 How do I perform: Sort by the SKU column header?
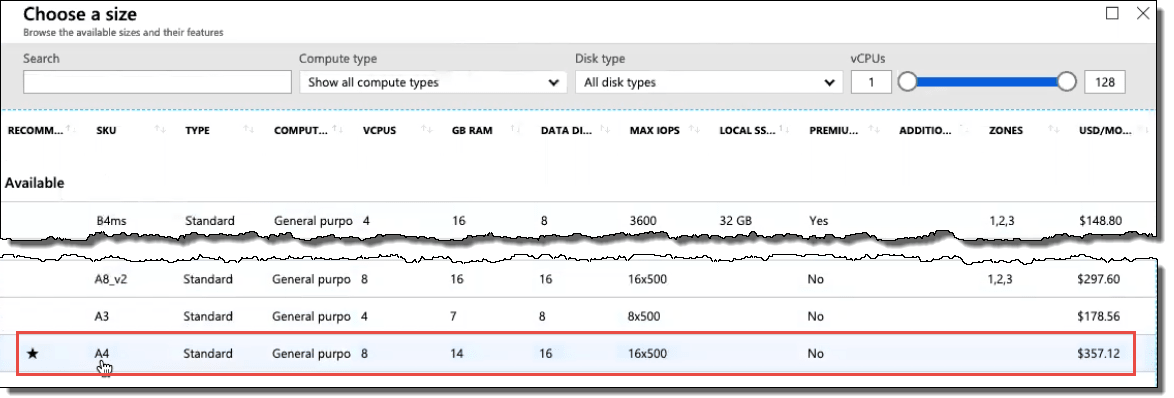(106, 130)
